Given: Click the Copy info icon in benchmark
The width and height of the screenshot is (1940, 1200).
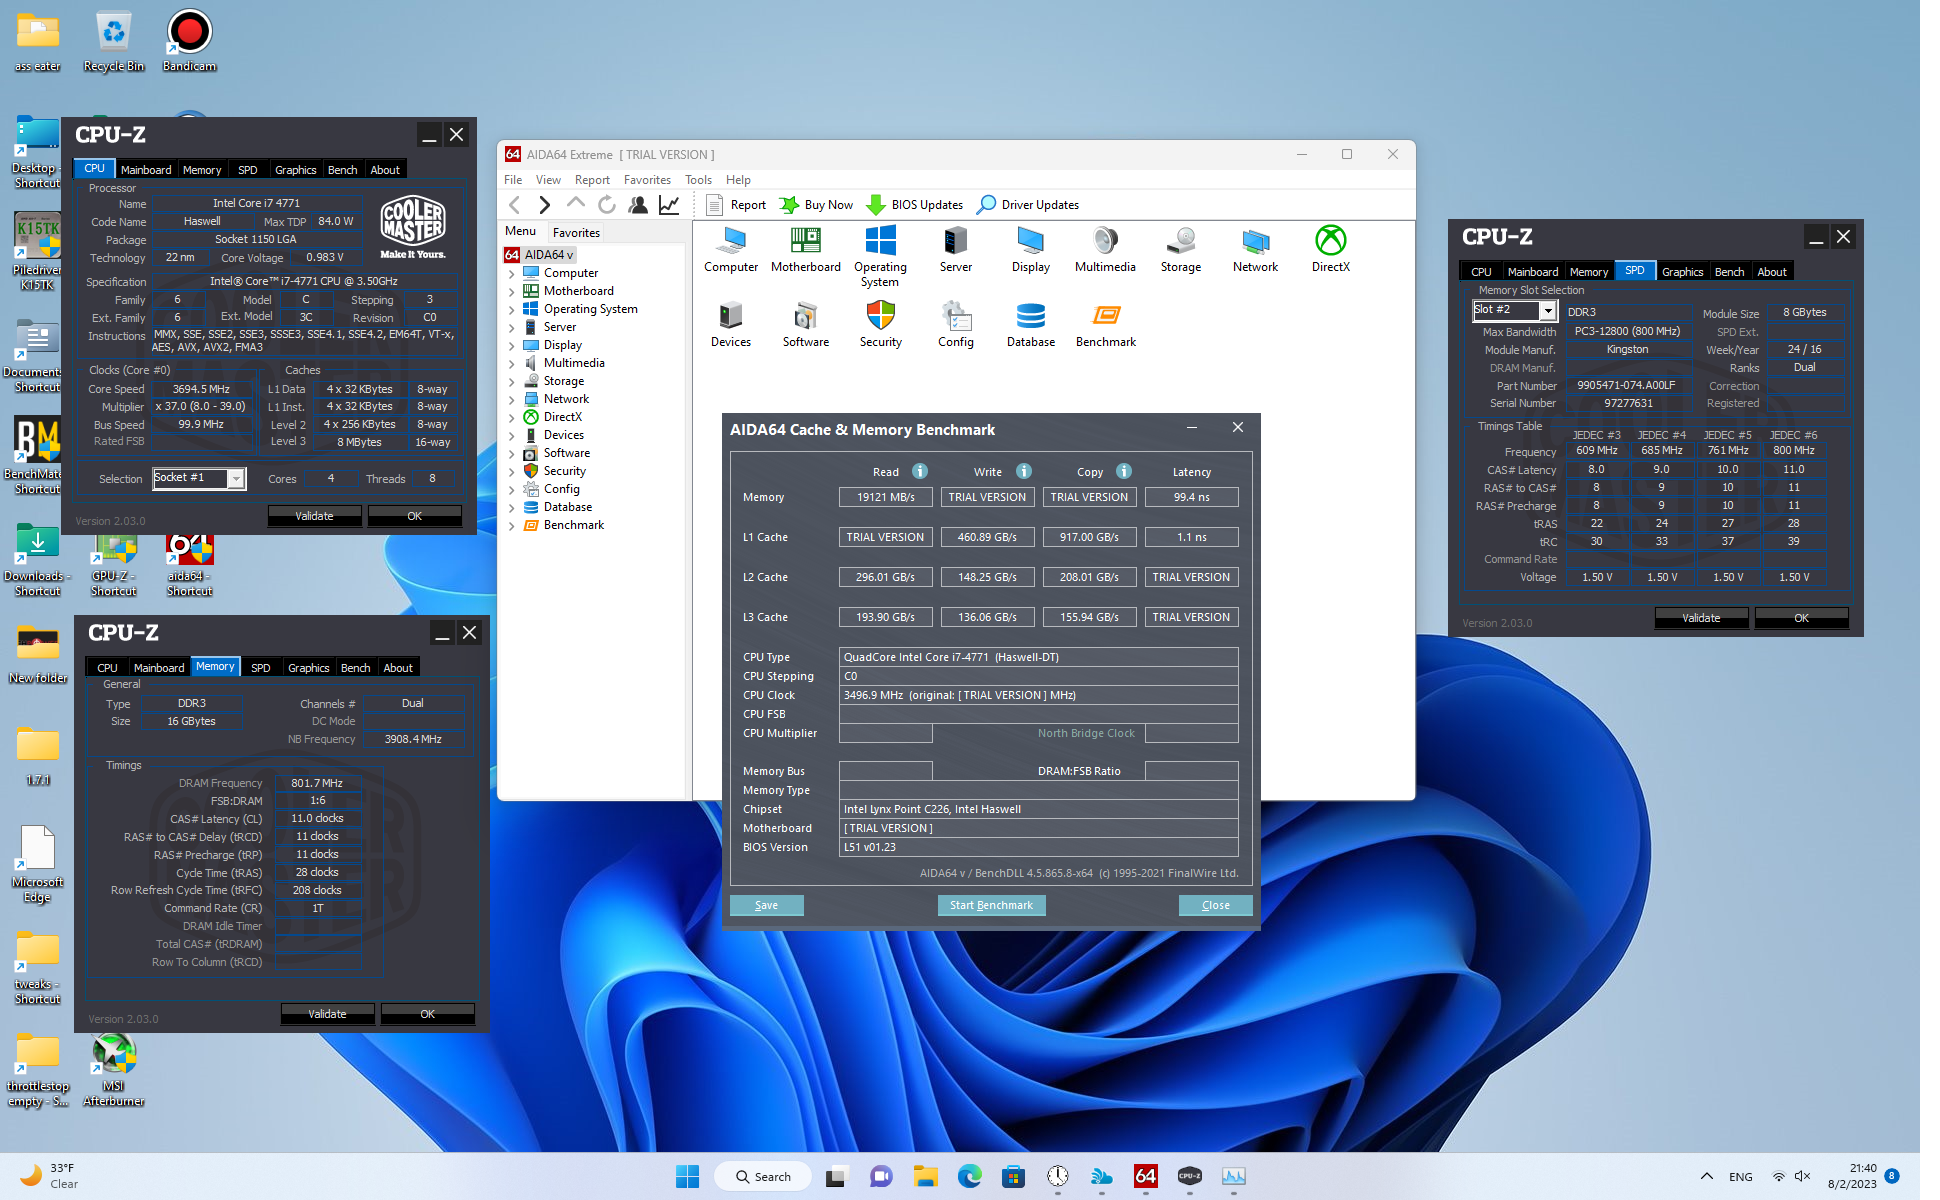Looking at the screenshot, I should 1124,471.
